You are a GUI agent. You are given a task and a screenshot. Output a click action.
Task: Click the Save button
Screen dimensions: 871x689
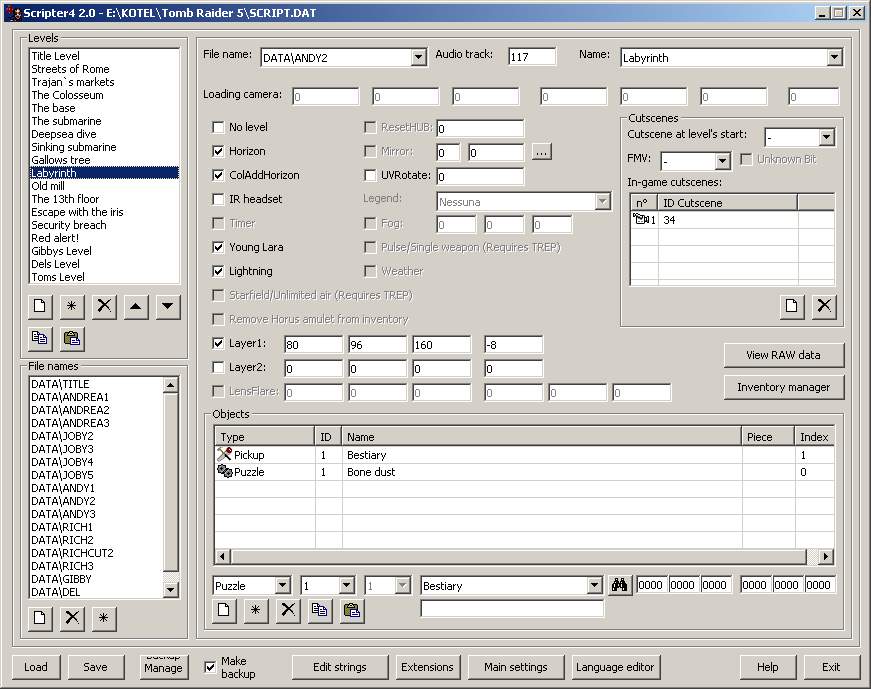[96, 667]
